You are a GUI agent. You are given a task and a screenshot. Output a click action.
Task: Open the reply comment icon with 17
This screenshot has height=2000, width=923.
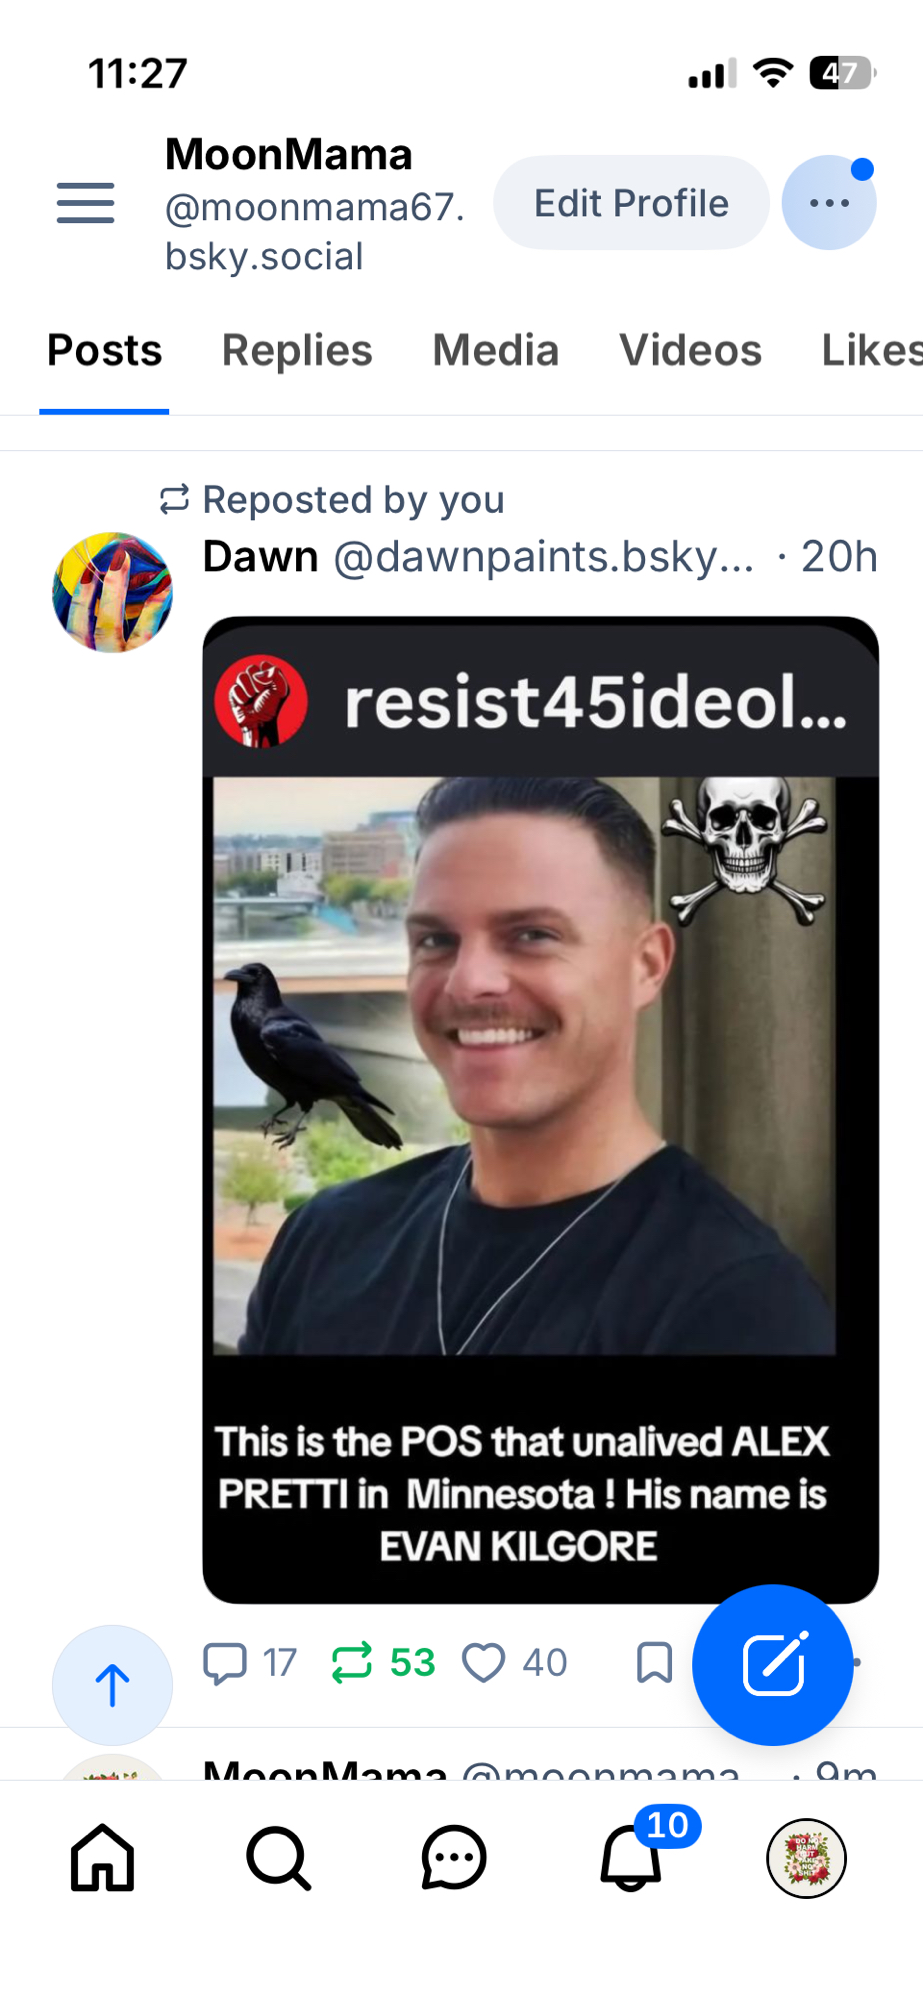(x=250, y=1663)
